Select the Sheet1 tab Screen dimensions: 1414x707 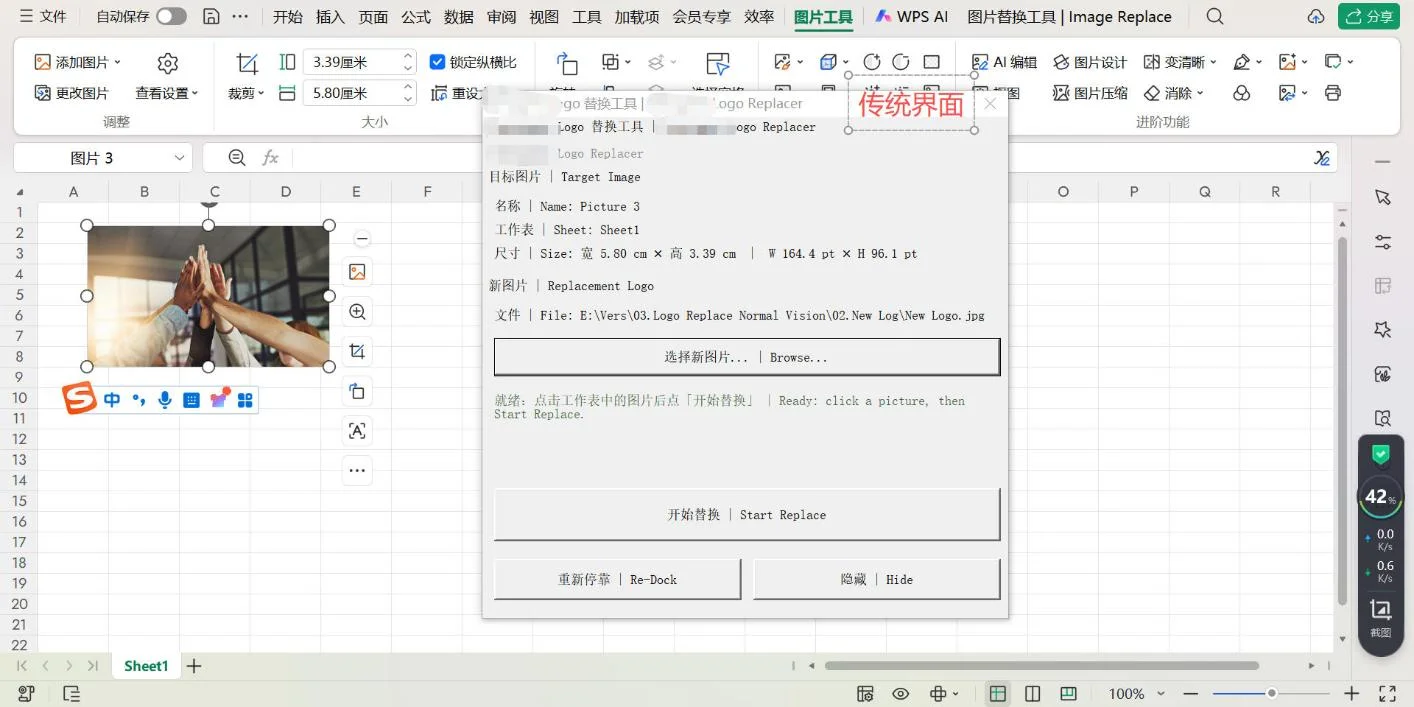point(146,666)
